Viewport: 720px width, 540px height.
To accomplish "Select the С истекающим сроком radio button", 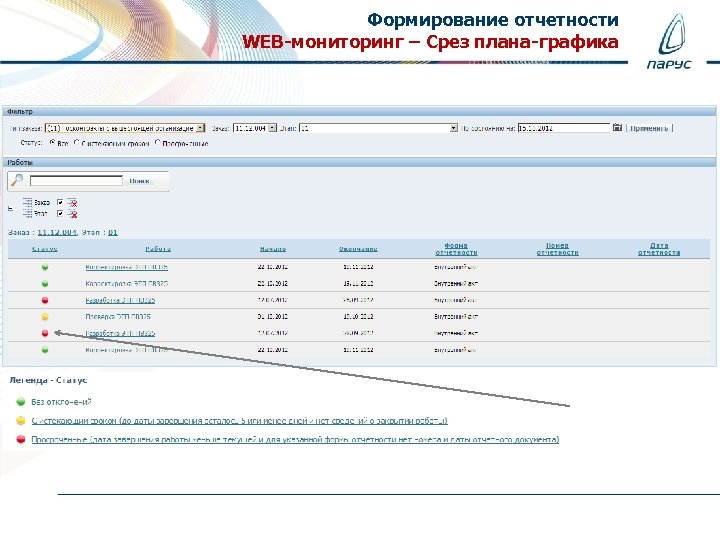I will pyautogui.click(x=77, y=143).
